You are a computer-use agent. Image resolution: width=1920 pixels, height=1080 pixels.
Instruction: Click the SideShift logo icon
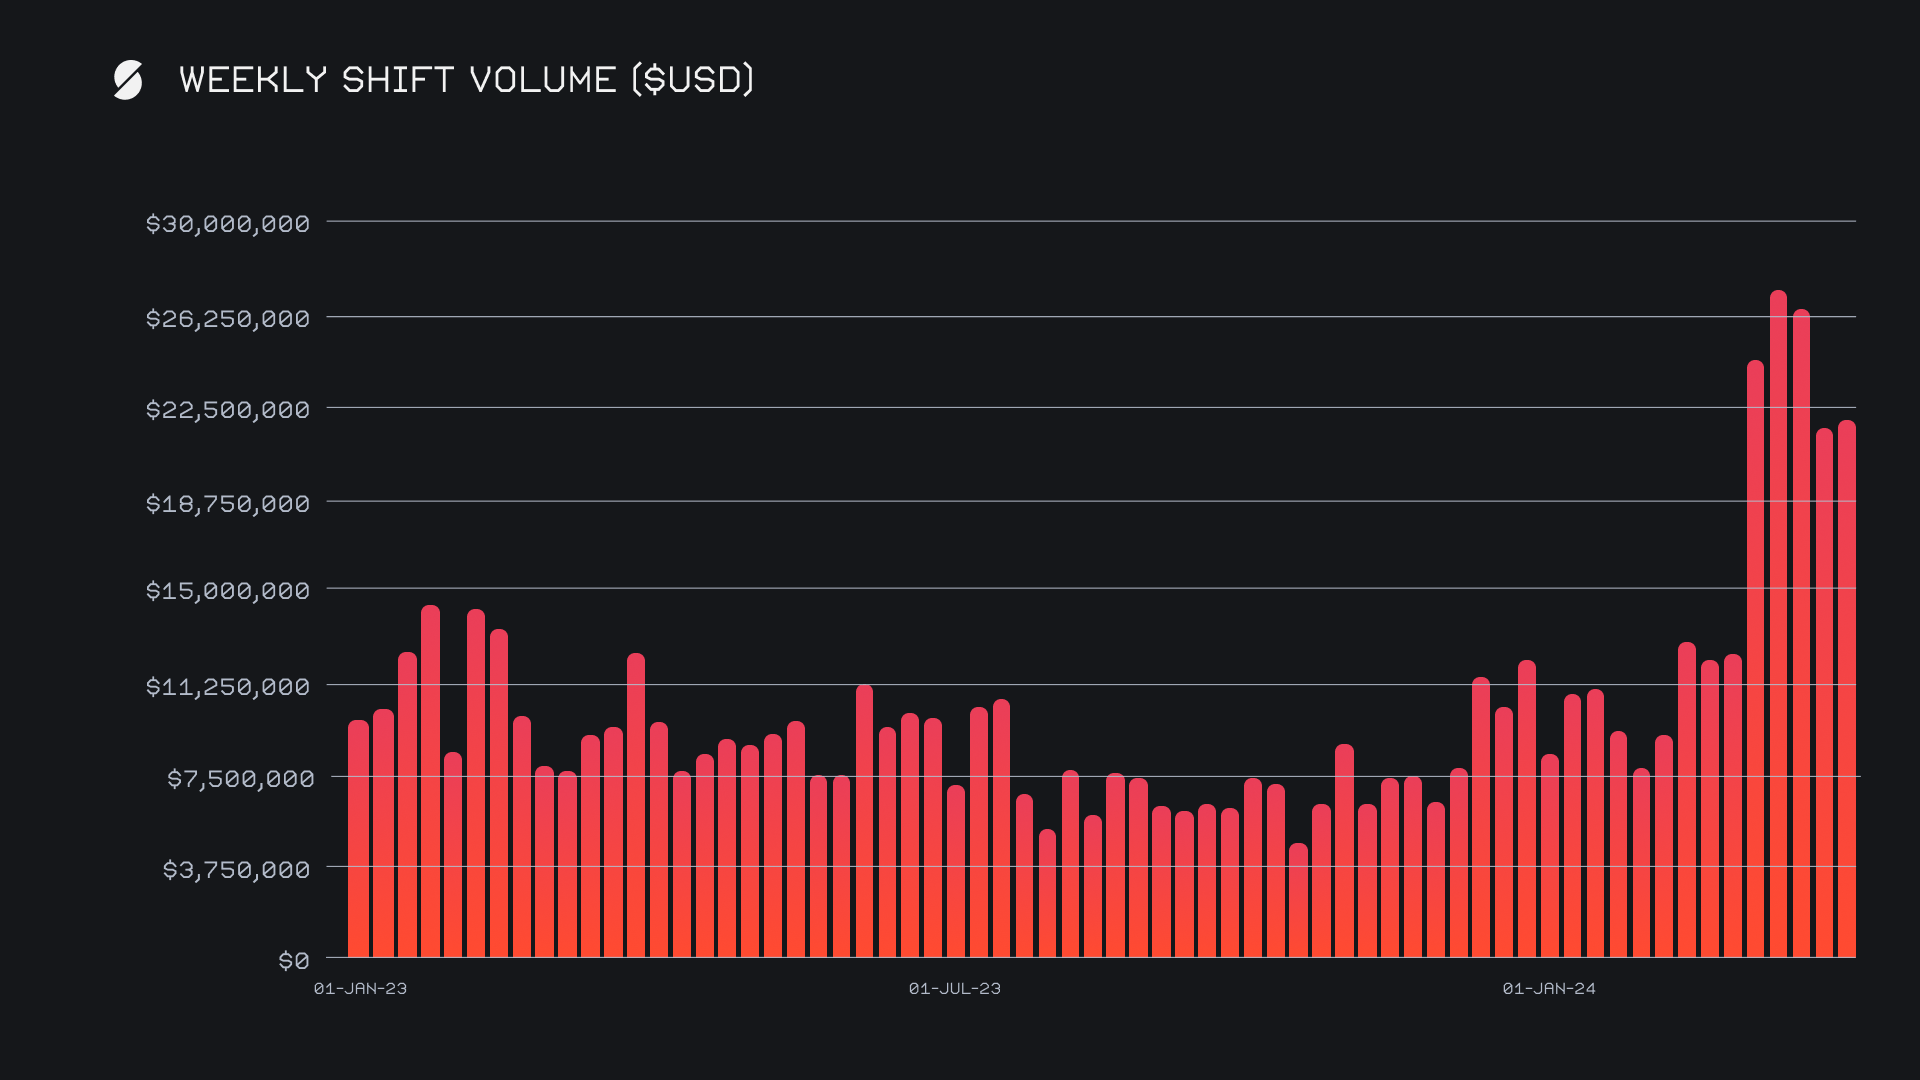tap(128, 80)
